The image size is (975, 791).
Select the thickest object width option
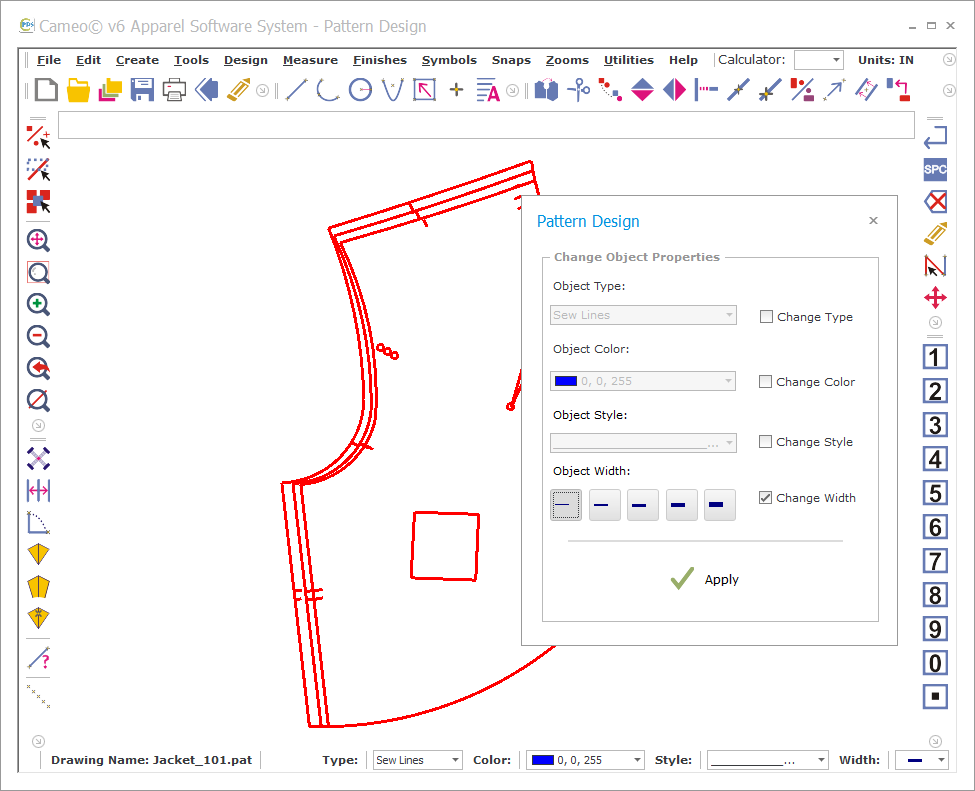click(x=719, y=504)
